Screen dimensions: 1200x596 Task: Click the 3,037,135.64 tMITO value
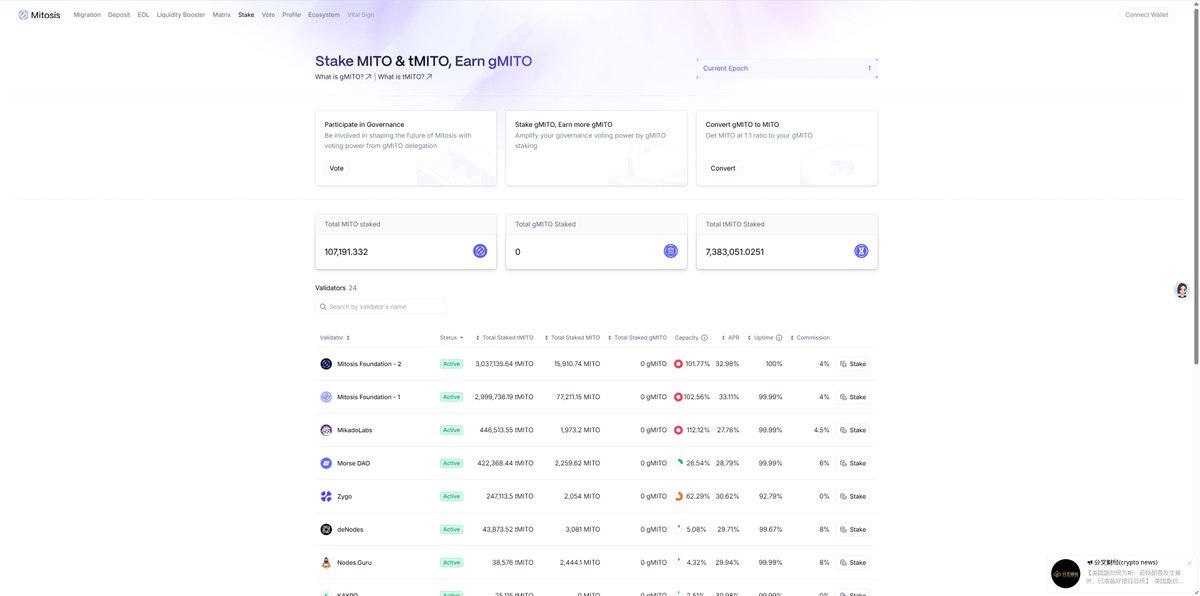tap(504, 364)
